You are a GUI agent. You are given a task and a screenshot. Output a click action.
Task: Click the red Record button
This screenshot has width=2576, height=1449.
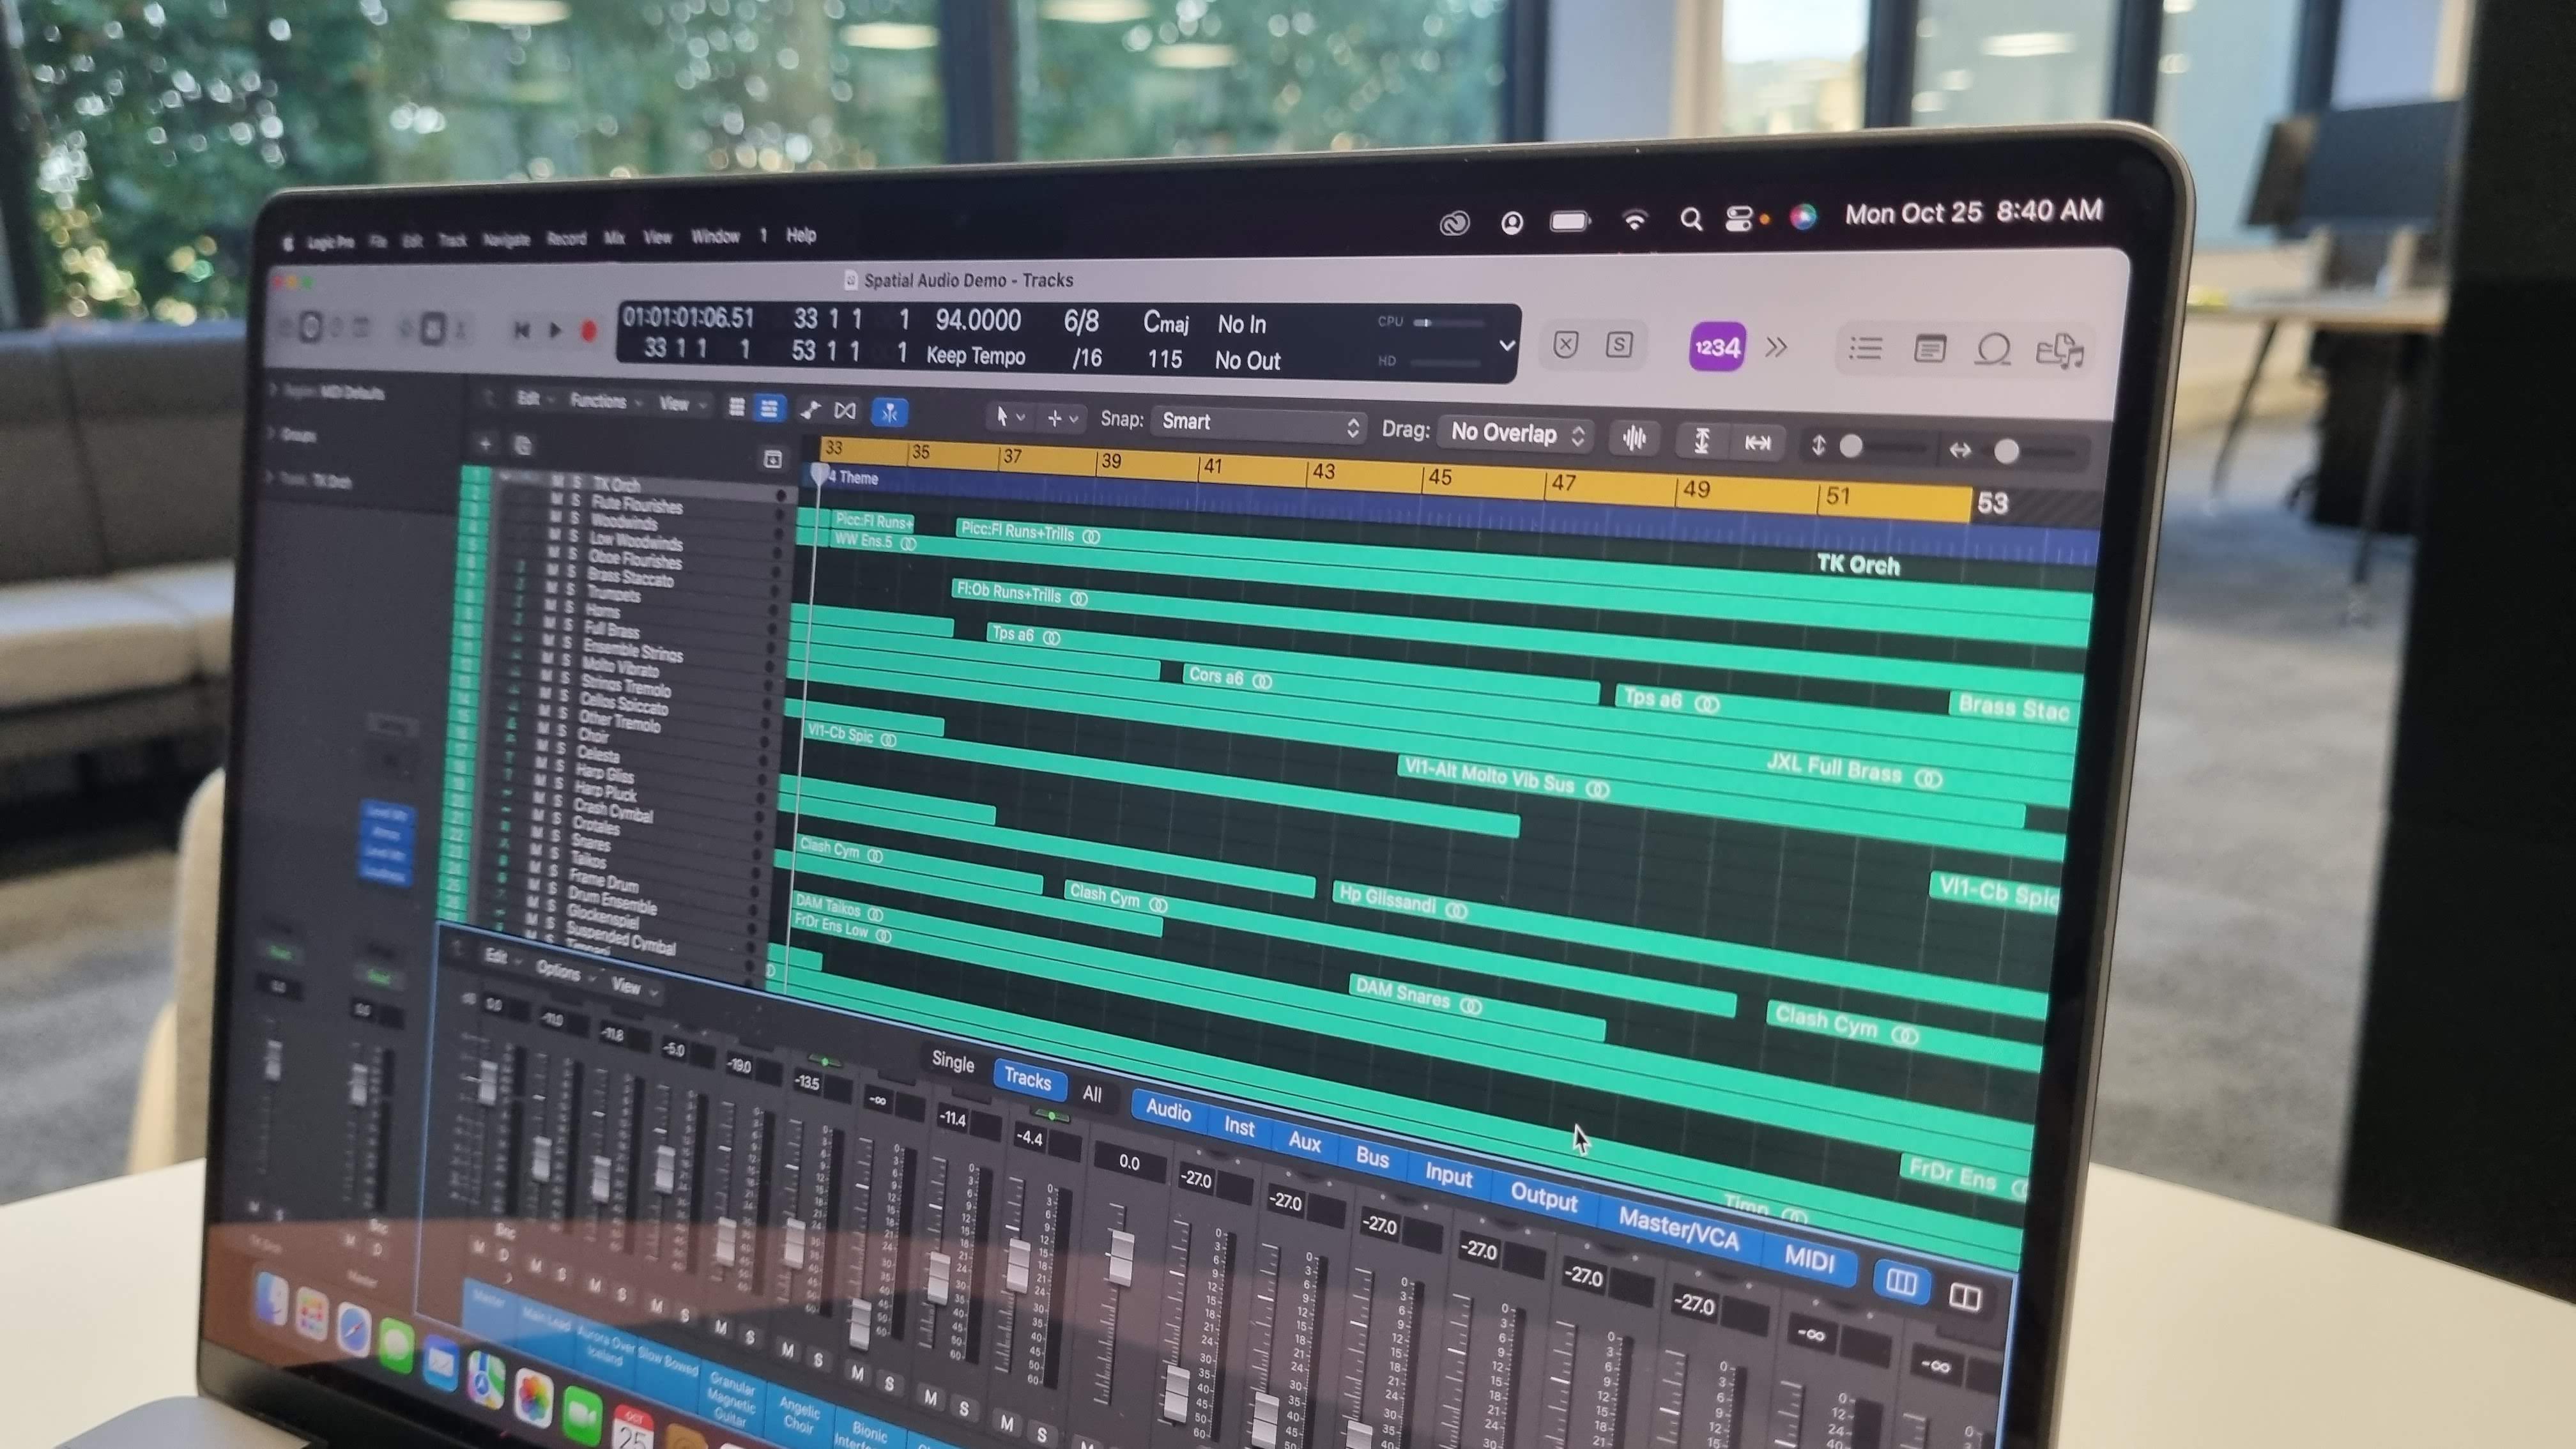pos(588,331)
